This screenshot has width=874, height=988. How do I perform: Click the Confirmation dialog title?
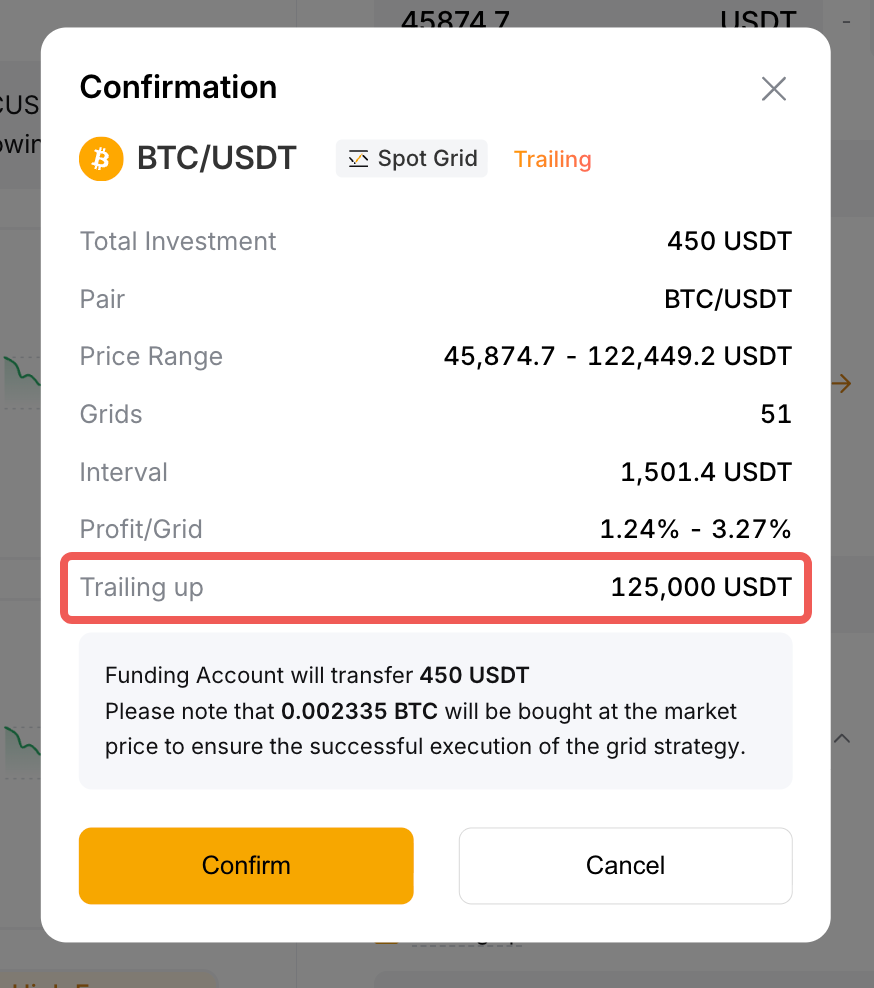tap(178, 87)
